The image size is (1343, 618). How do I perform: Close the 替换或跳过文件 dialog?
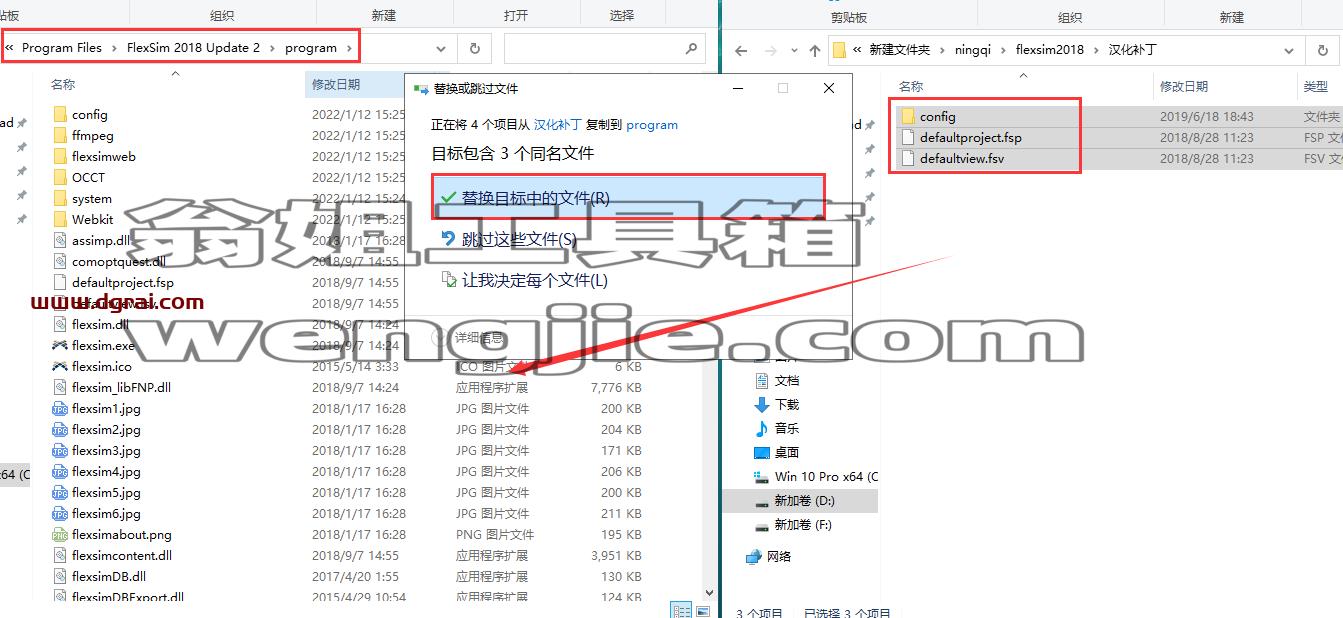pyautogui.click(x=829, y=88)
